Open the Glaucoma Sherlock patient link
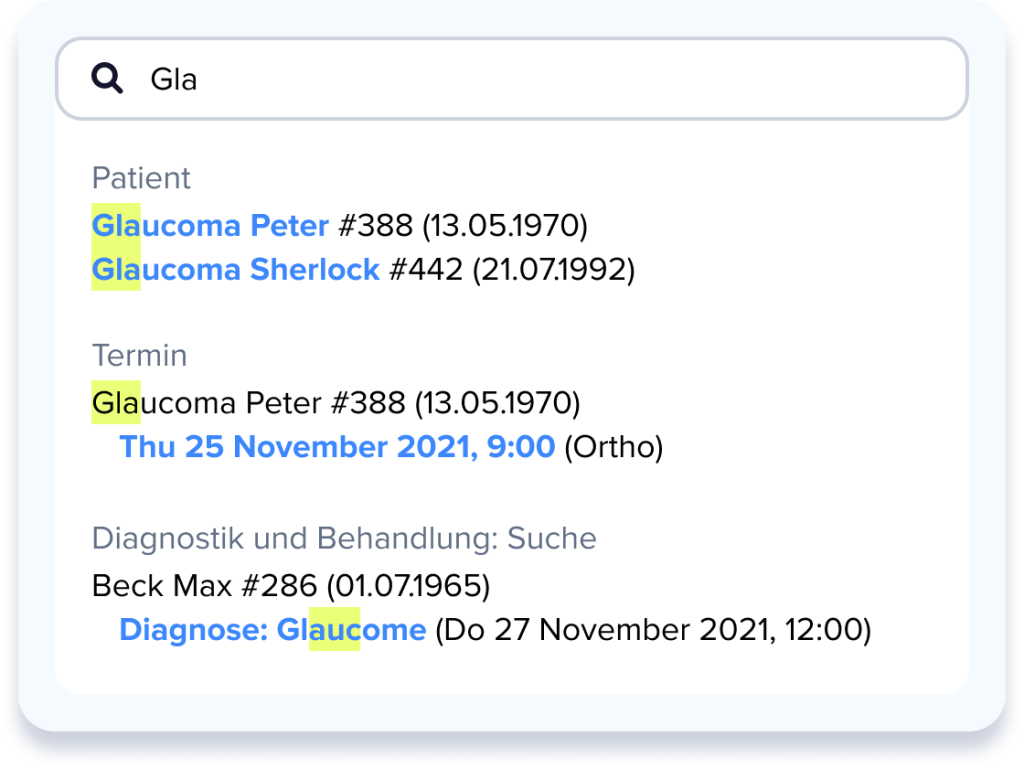Viewport: 1024px width, 768px height. click(x=235, y=270)
